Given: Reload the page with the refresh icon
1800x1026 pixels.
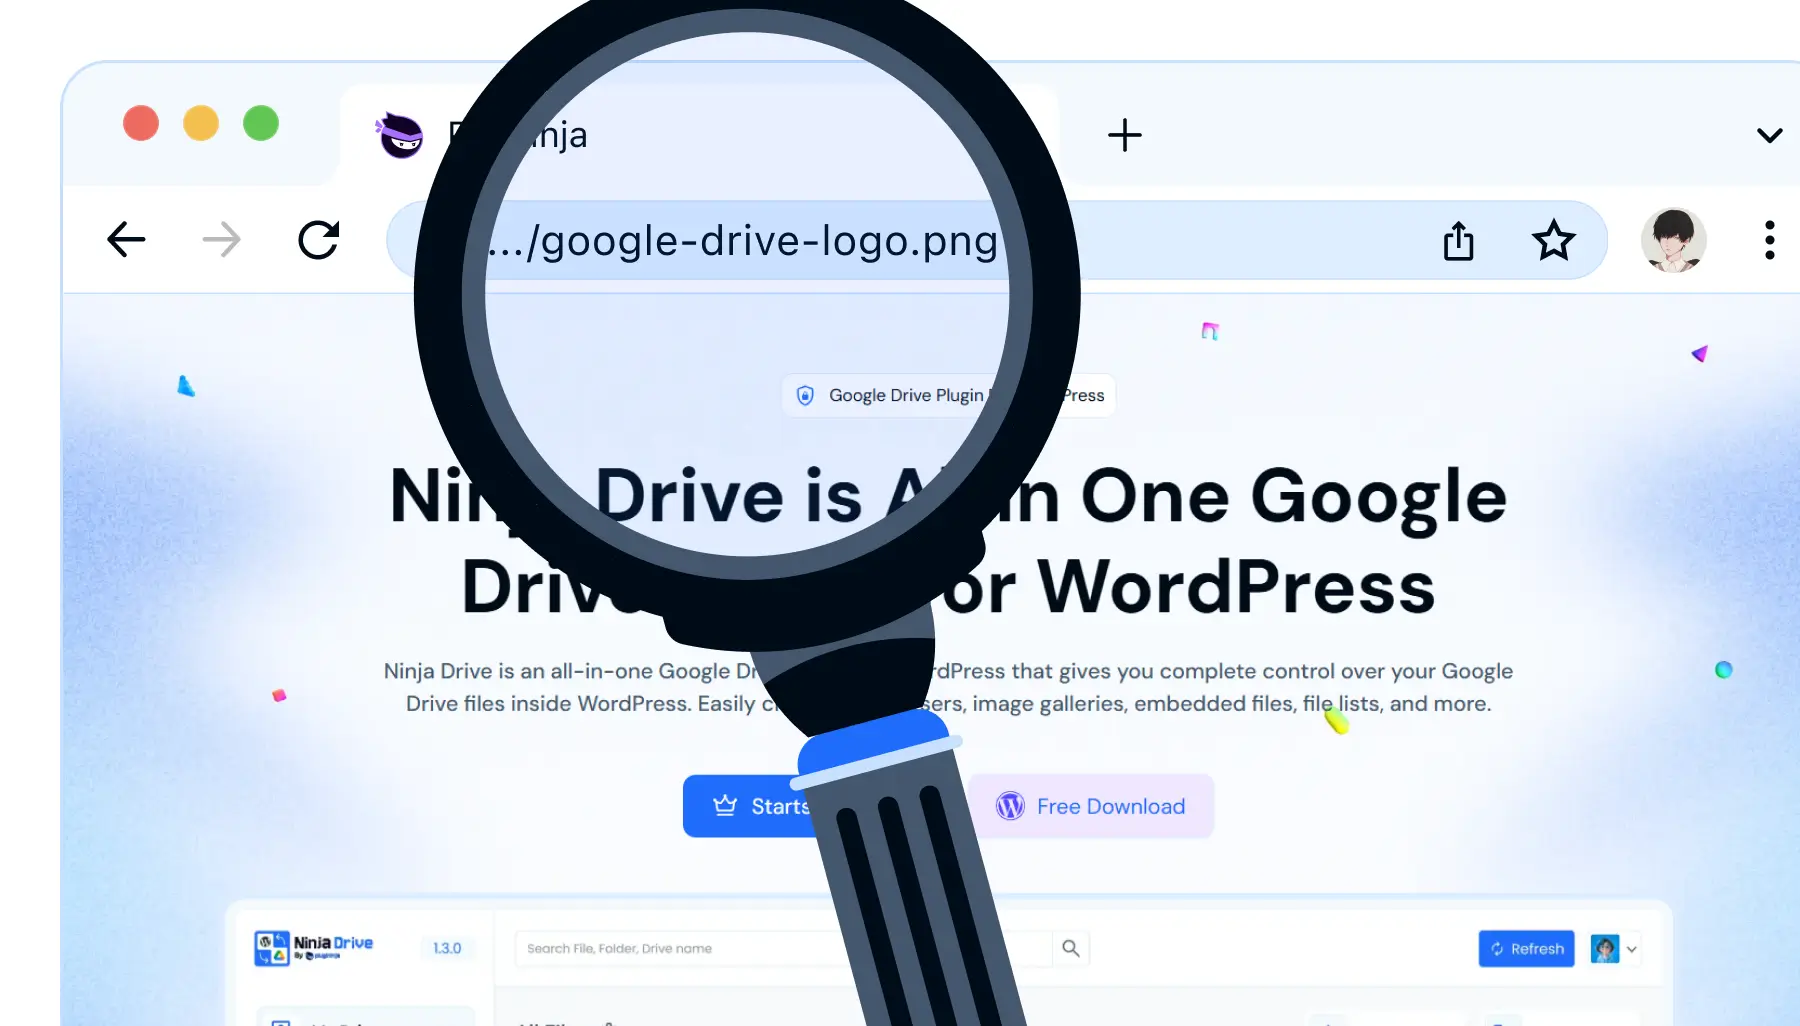Looking at the screenshot, I should 319,240.
